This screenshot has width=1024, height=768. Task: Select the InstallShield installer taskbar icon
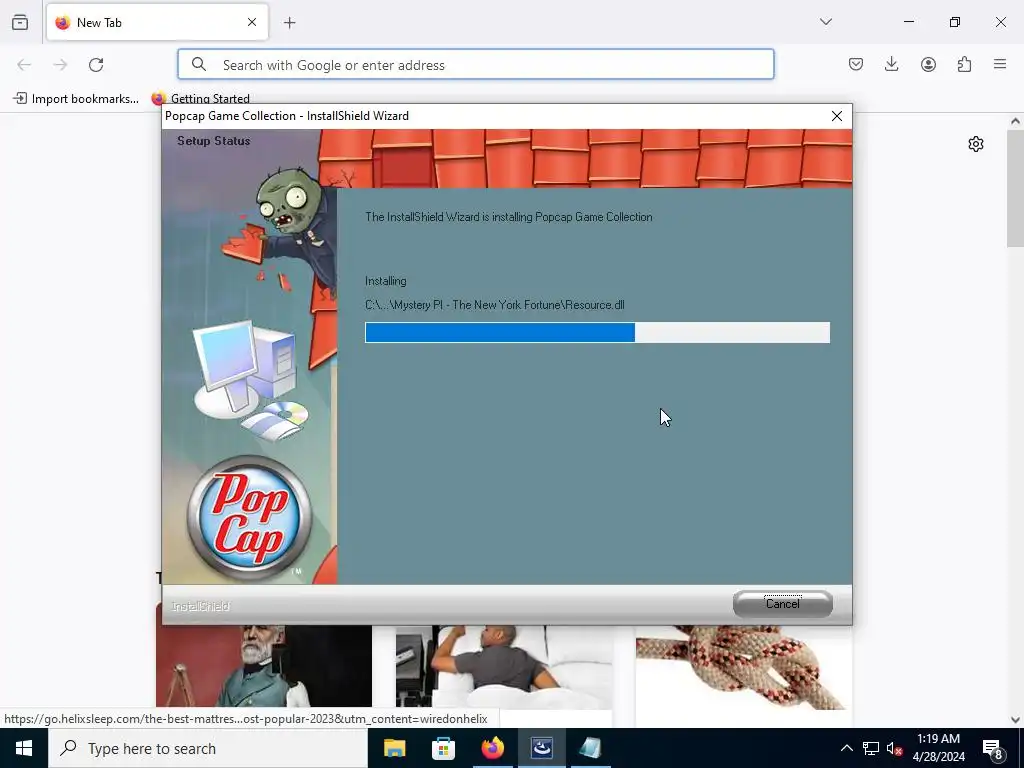coord(541,748)
